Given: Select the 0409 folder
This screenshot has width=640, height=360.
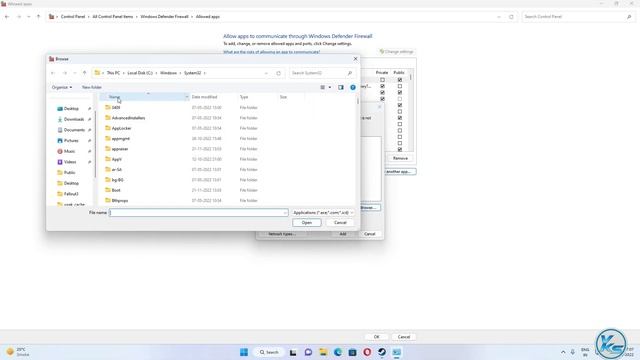Looking at the screenshot, I should pyautogui.click(x=116, y=107).
